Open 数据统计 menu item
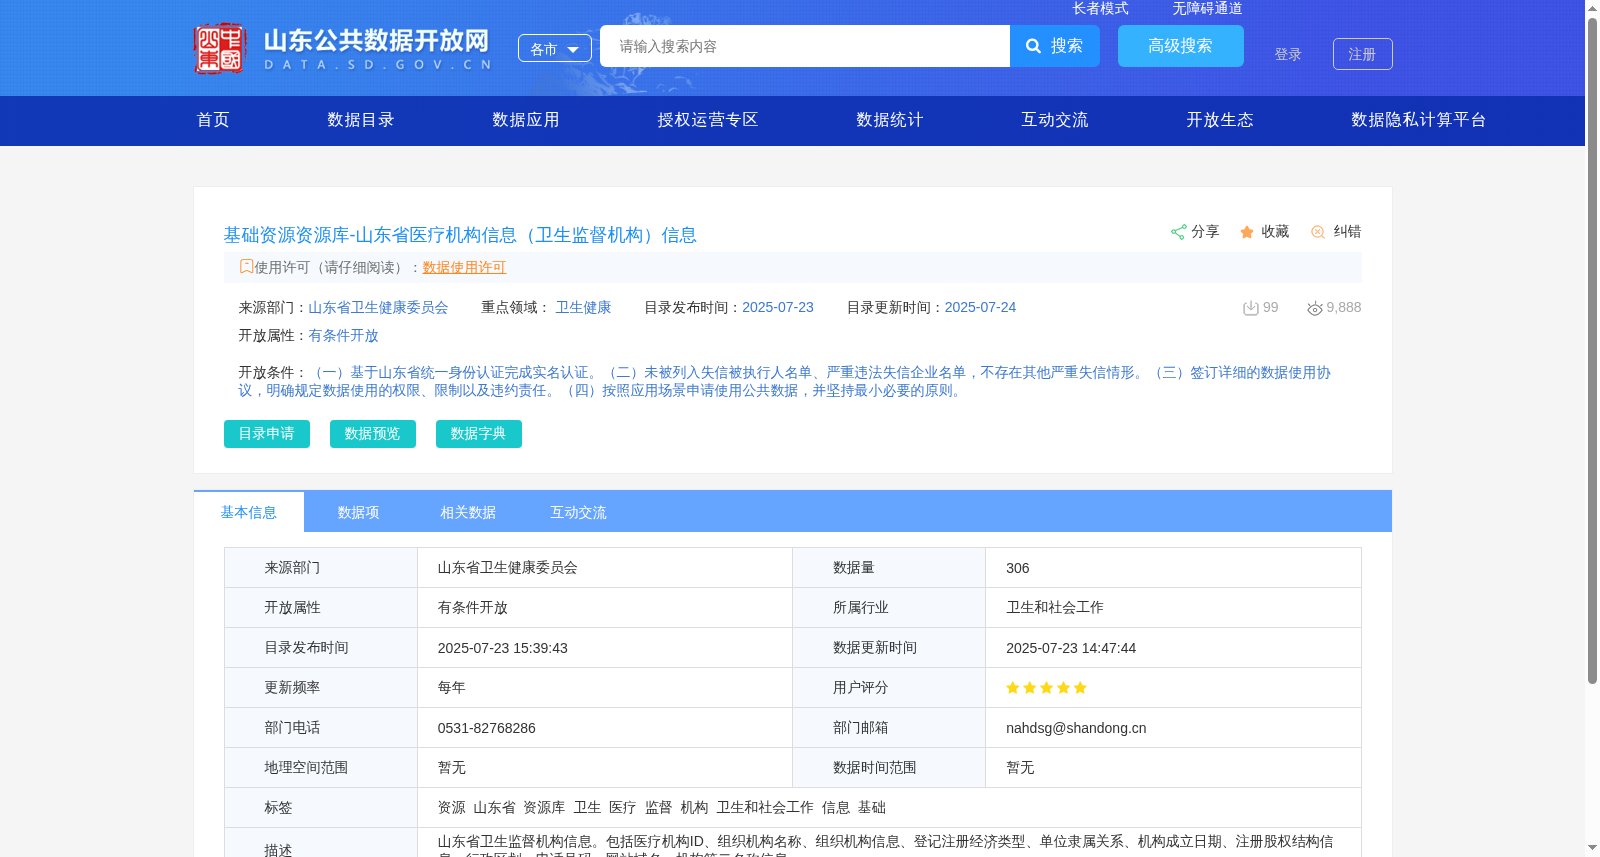 890,120
